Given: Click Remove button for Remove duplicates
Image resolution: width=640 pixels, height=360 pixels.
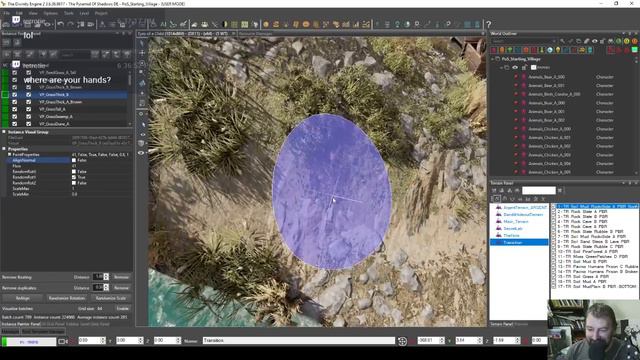Looking at the screenshot, I should (121, 288).
